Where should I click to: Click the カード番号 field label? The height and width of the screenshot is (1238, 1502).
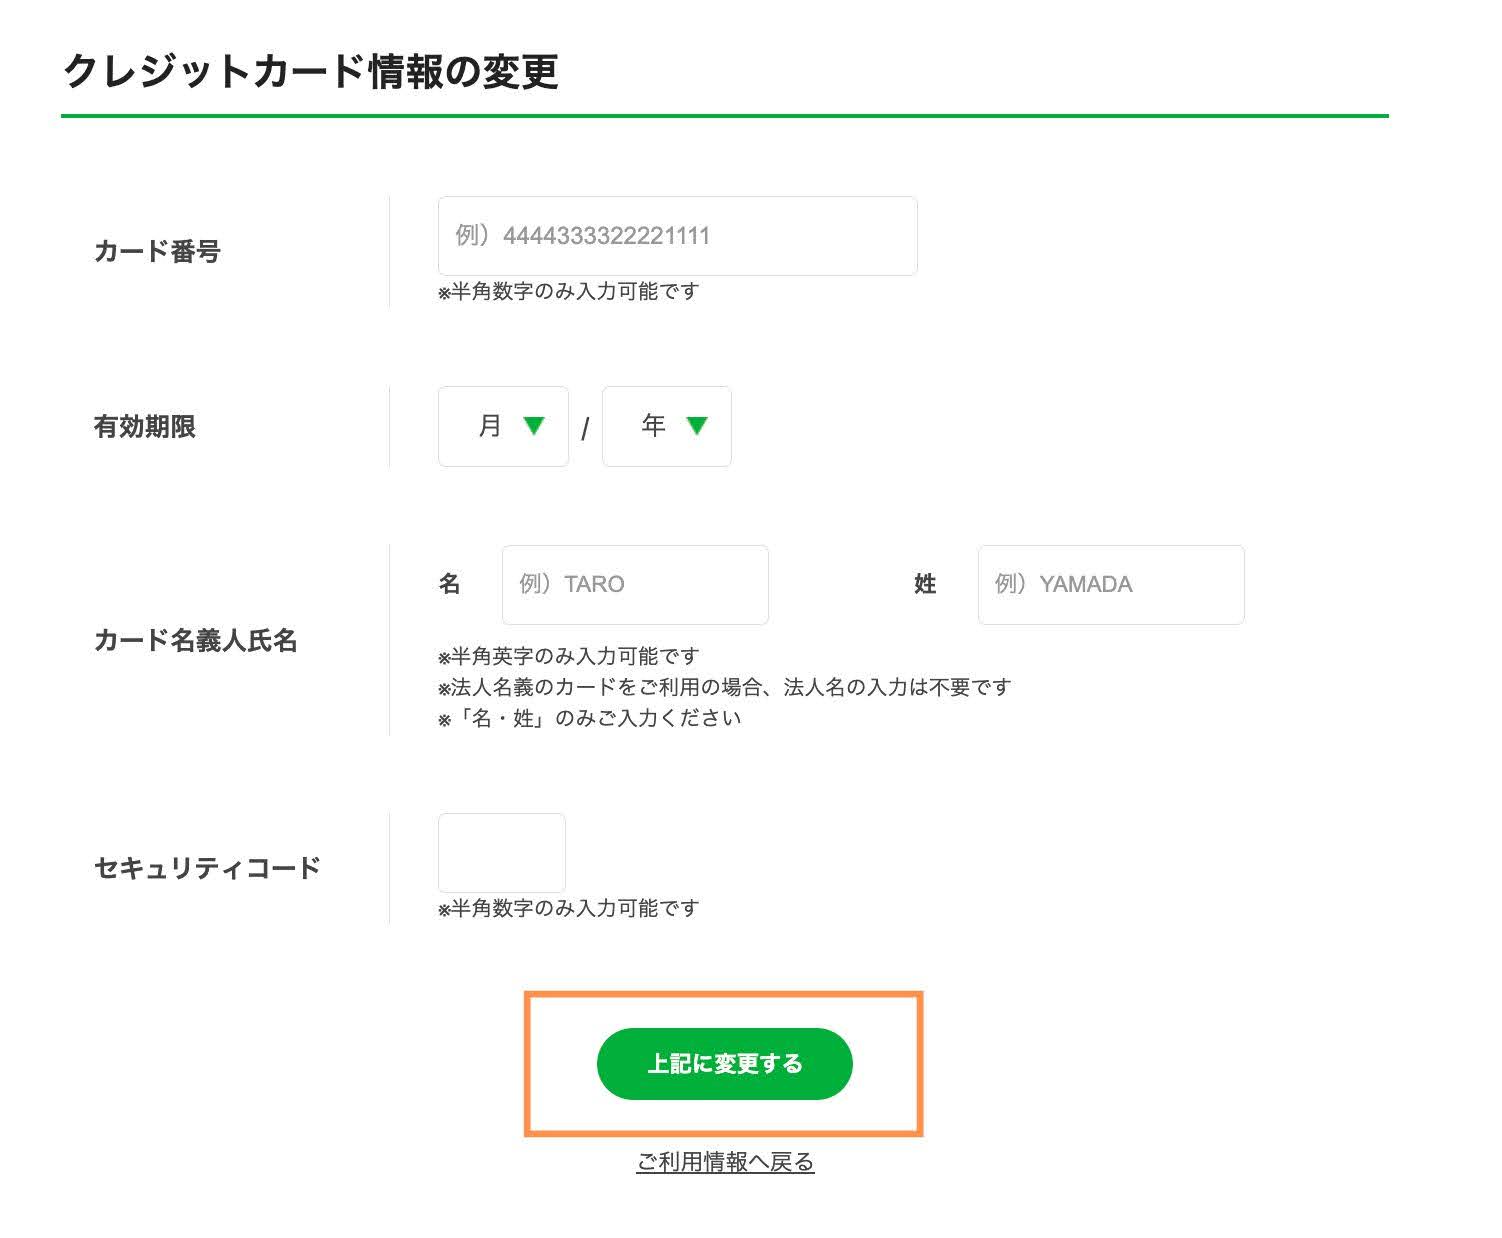pos(157,253)
